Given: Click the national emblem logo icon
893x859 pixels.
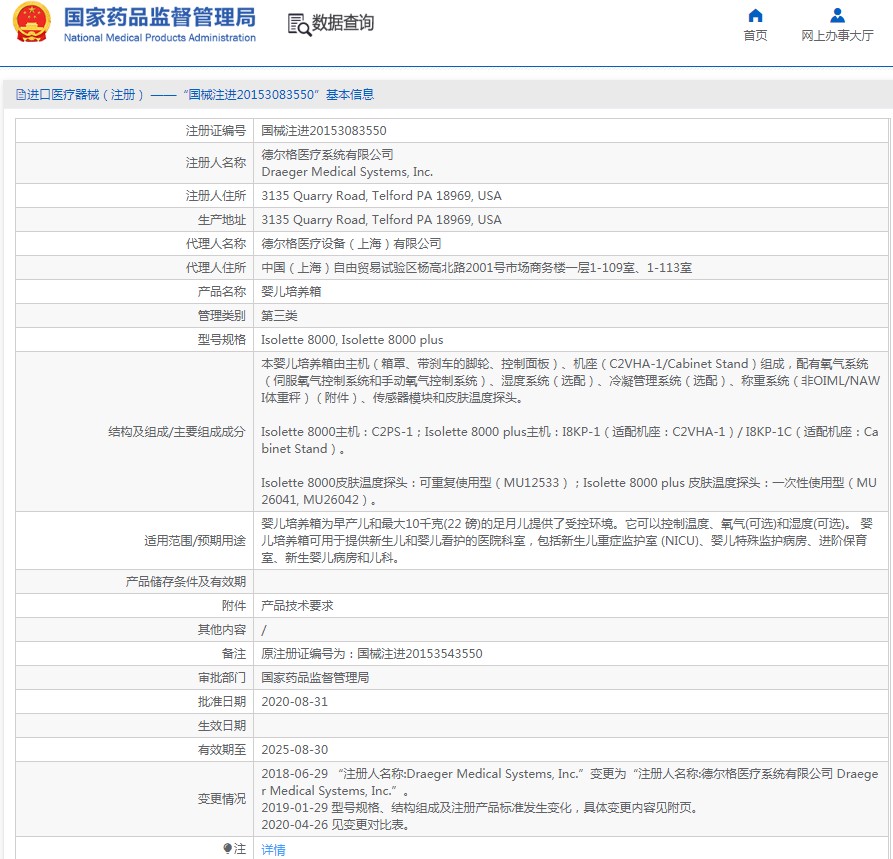Looking at the screenshot, I should pos(32,22).
